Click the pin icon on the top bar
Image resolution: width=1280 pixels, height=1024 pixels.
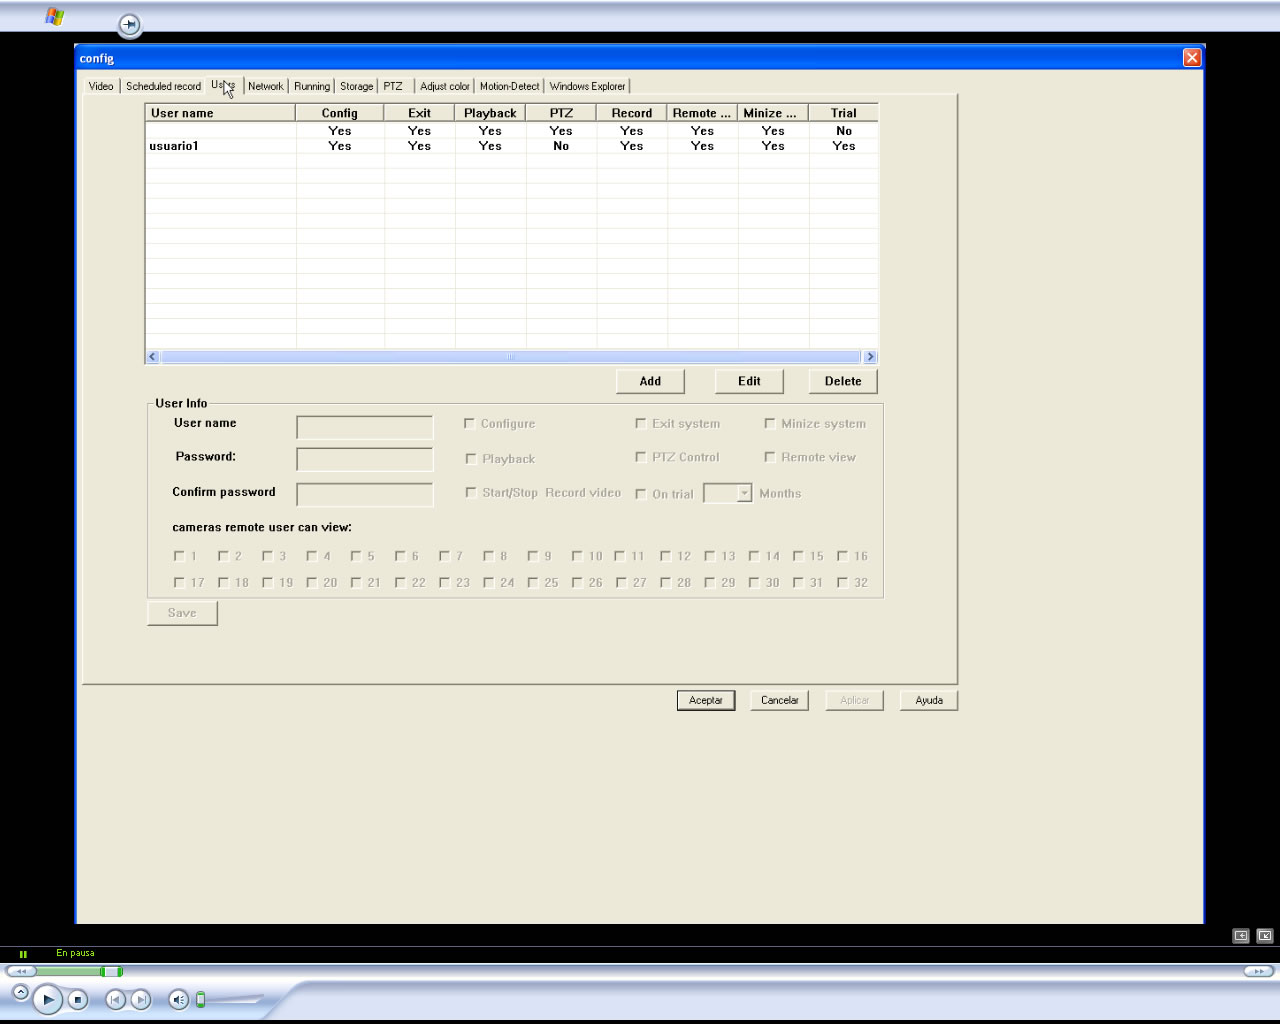click(x=129, y=24)
